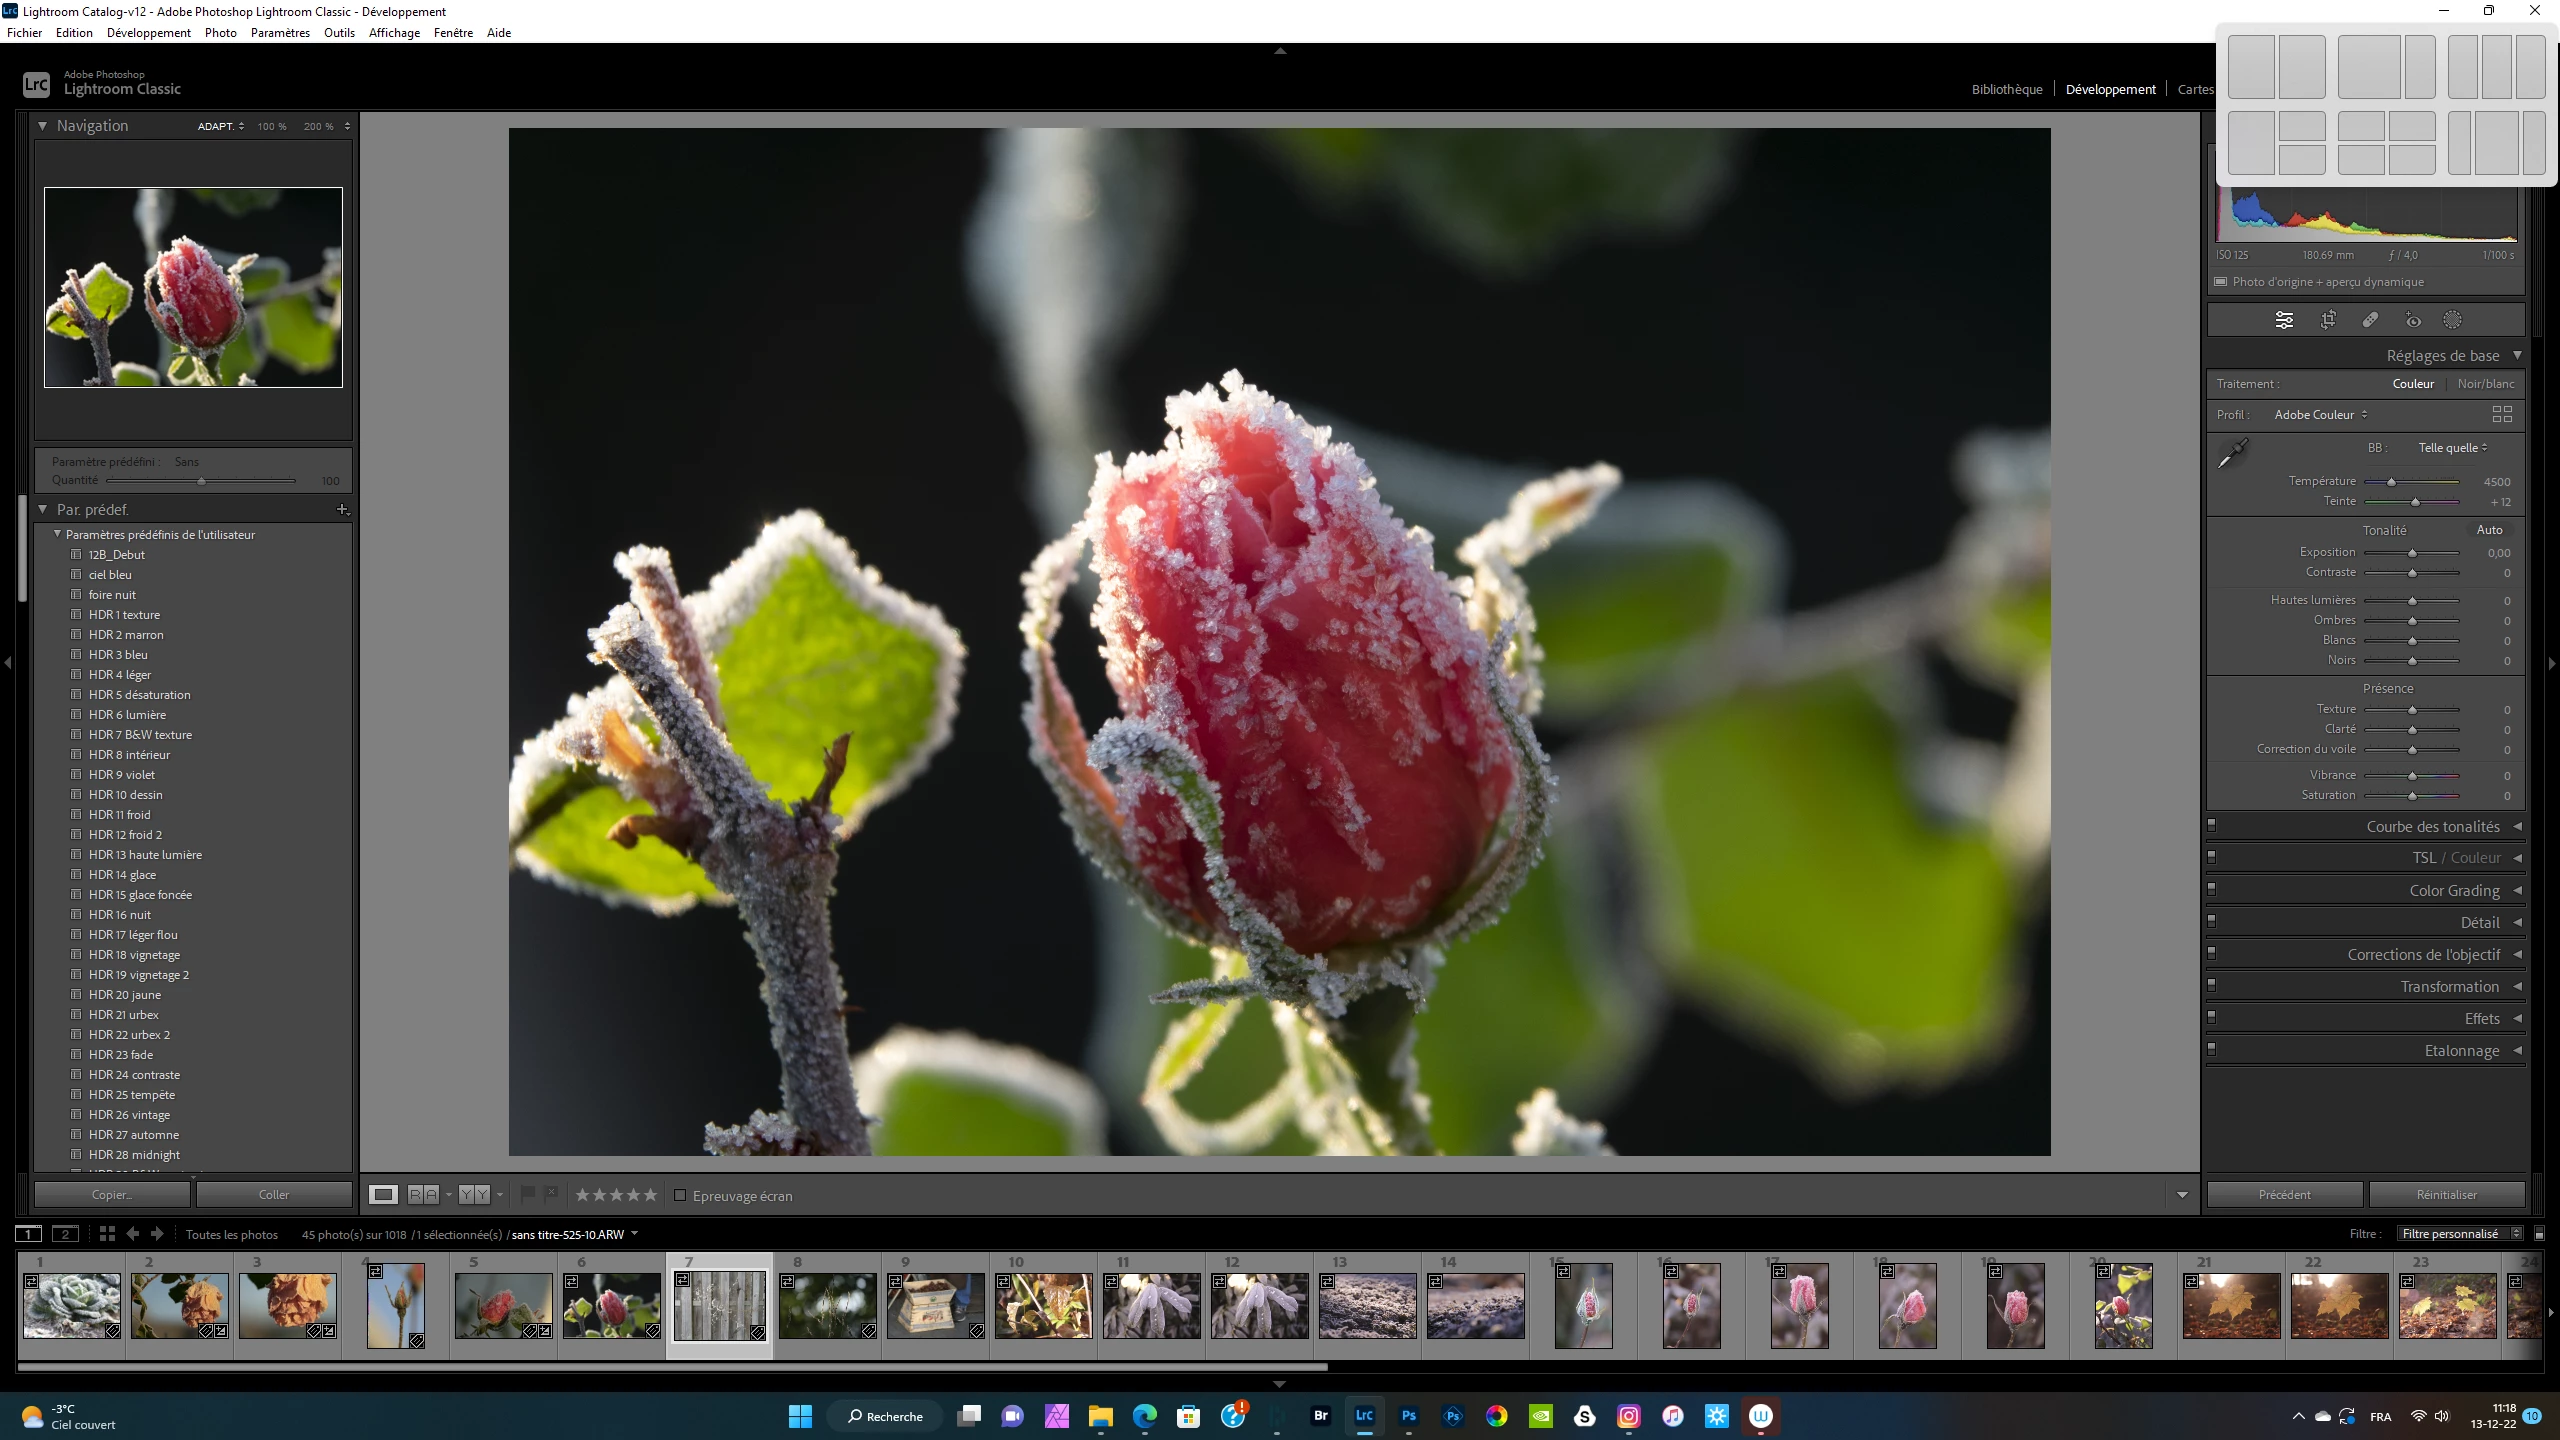2560x1440 pixels.
Task: Enable the Epreuvage écran checkbox
Action: (x=680, y=1195)
